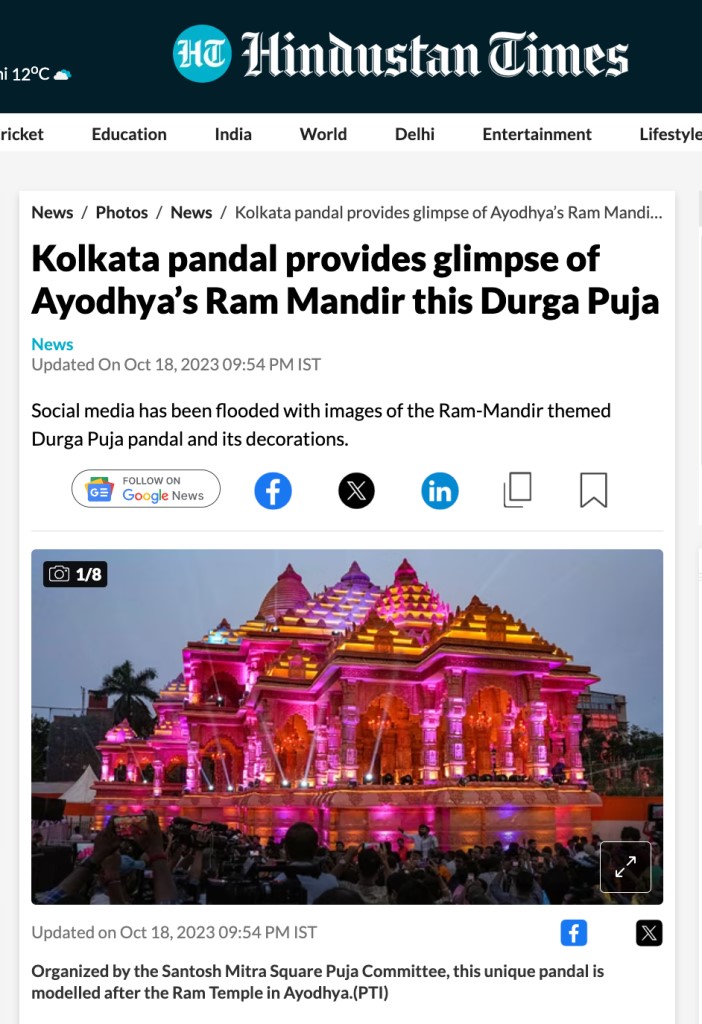The width and height of the screenshot is (702, 1024).
Task: Open the Entertainment section
Action: (537, 134)
